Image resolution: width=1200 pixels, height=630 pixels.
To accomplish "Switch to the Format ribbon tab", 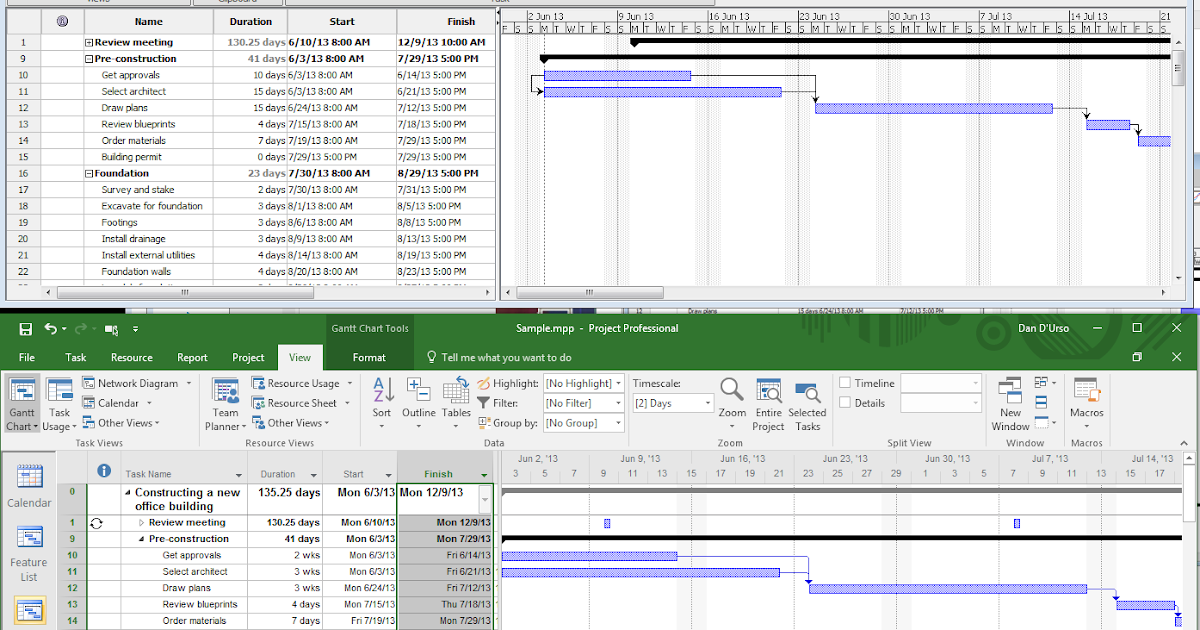I will click(369, 357).
